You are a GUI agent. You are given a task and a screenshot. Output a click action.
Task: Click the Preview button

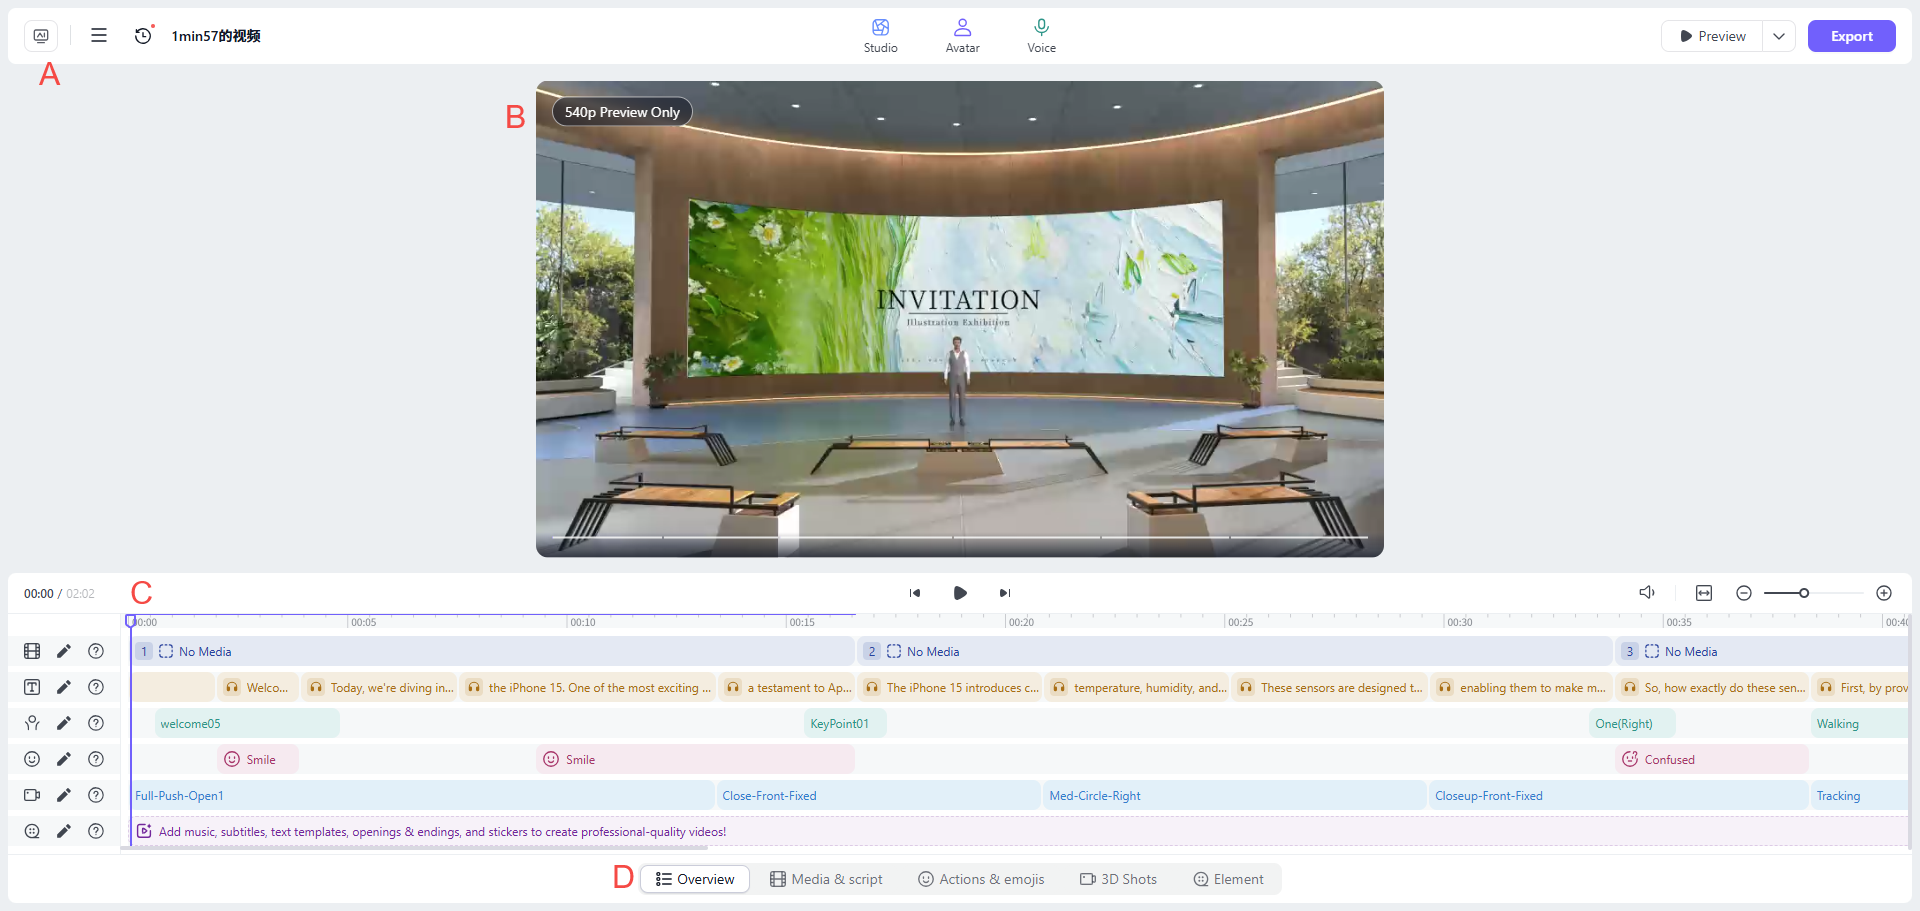(1712, 36)
